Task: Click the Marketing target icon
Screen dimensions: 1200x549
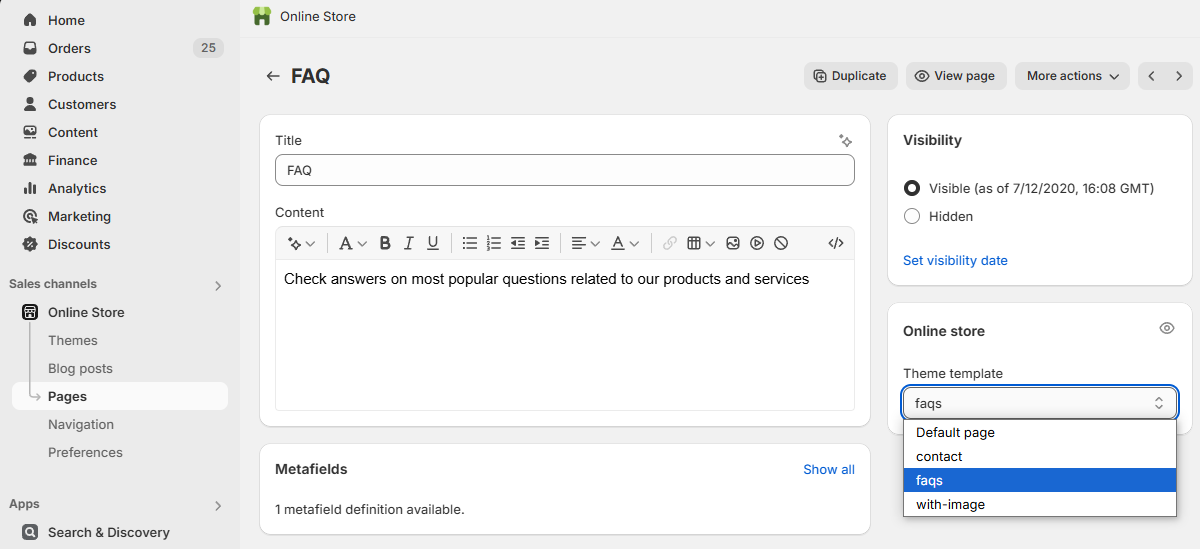Action: point(30,216)
